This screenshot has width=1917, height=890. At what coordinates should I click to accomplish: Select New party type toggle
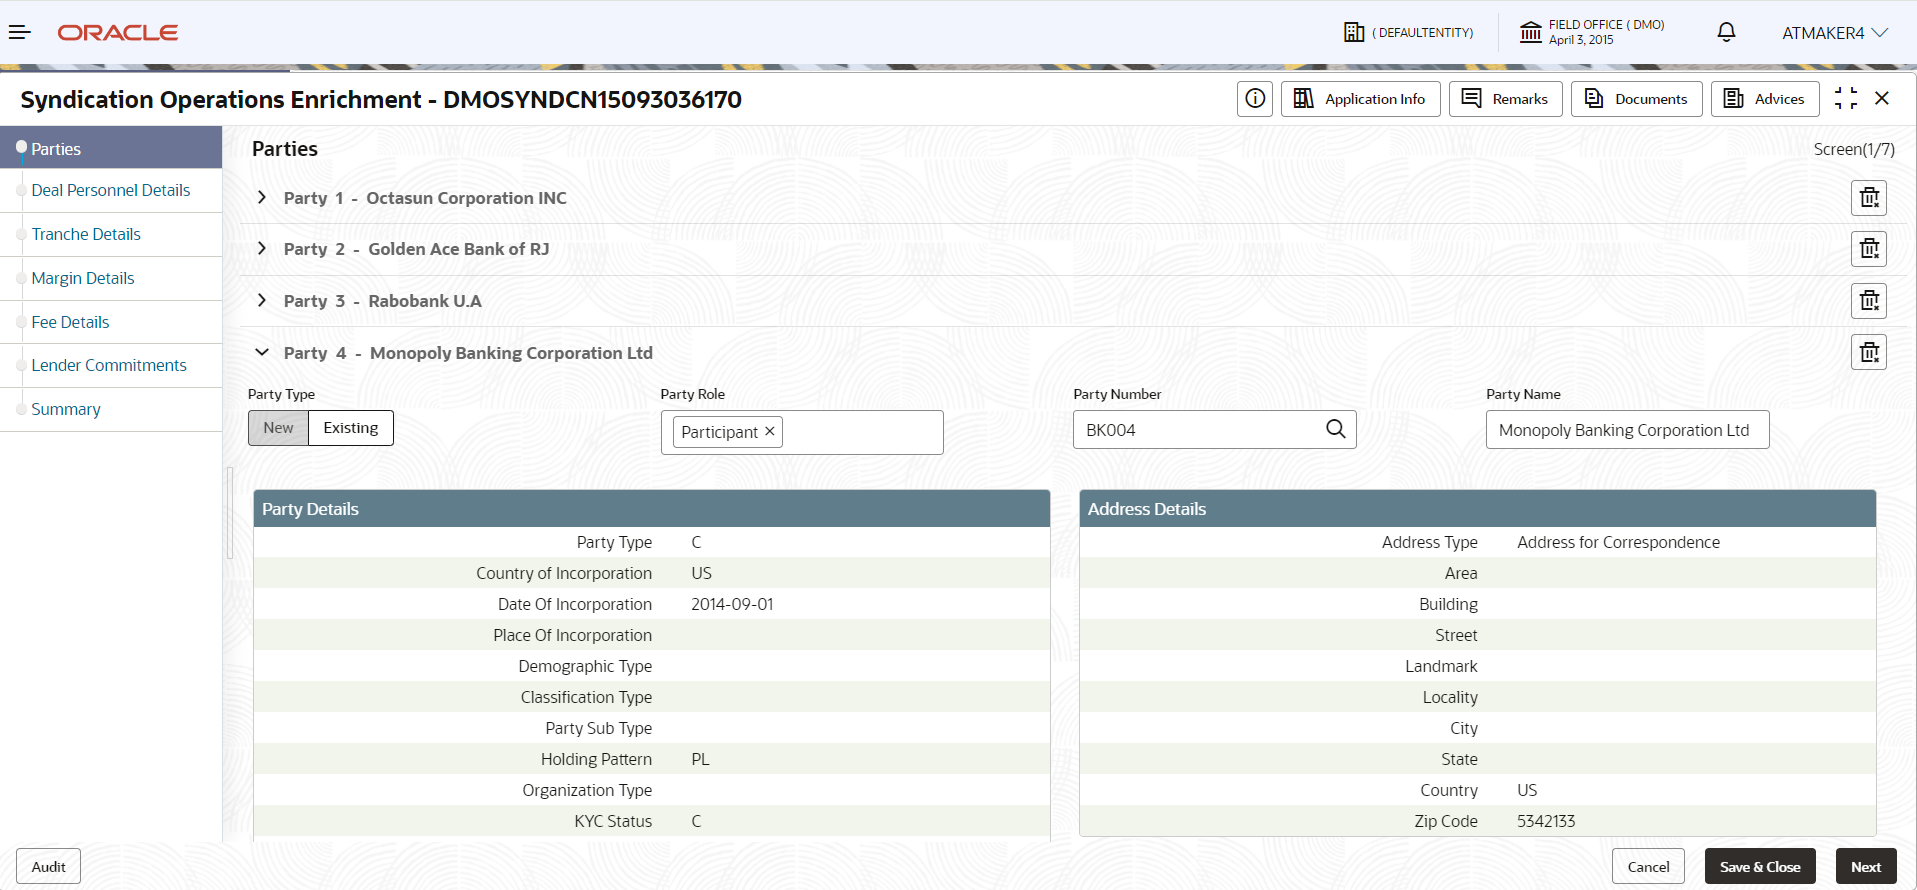click(278, 428)
